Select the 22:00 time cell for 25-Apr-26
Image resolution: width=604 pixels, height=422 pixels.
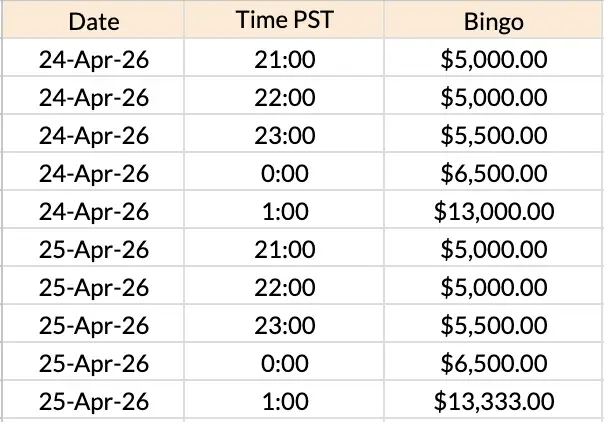click(286, 287)
